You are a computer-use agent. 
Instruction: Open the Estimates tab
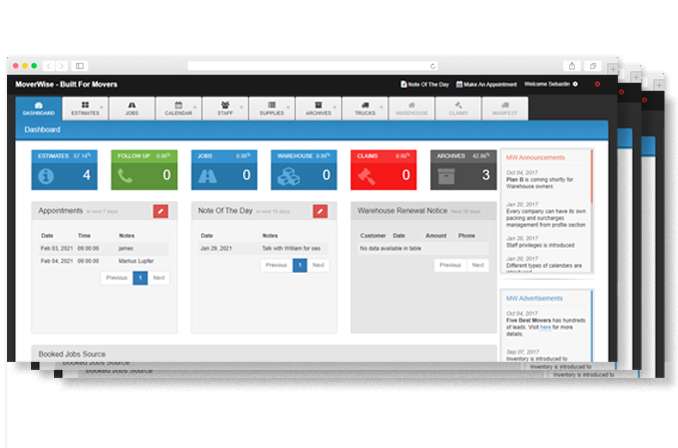coord(85,108)
